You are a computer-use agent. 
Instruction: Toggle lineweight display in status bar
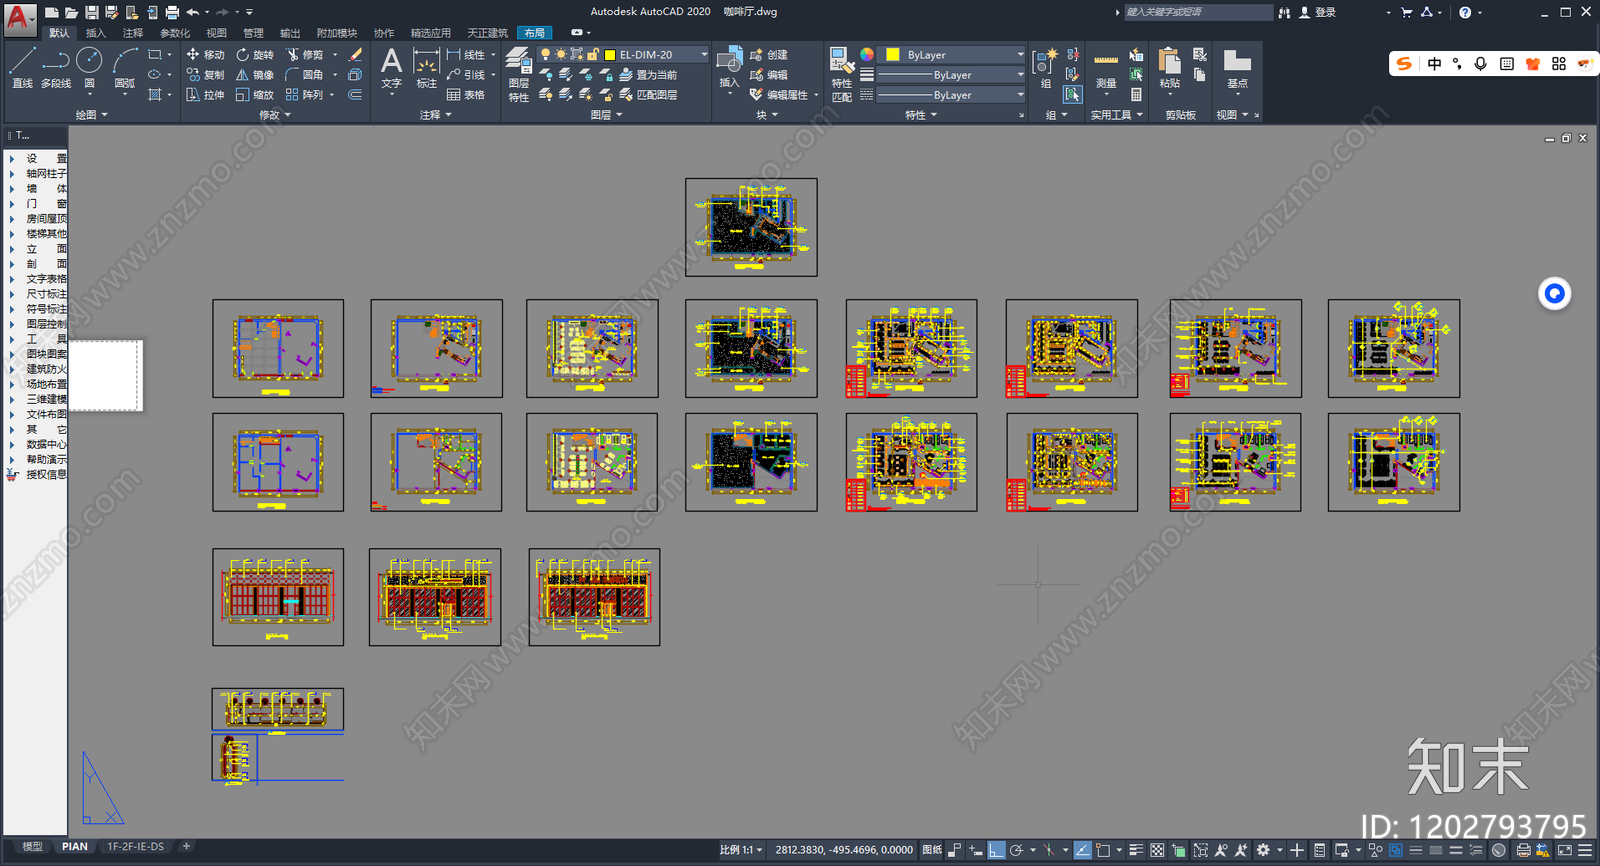click(x=1136, y=850)
